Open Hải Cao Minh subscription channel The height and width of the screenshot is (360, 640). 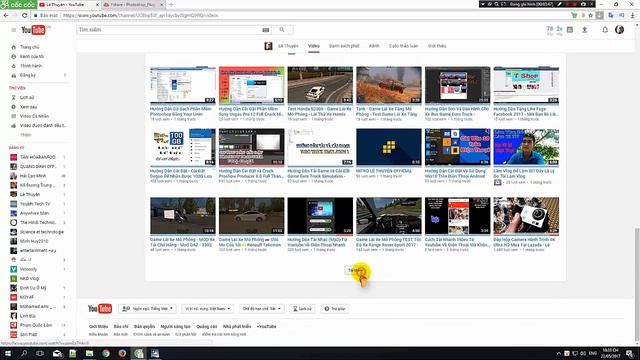(x=33, y=176)
